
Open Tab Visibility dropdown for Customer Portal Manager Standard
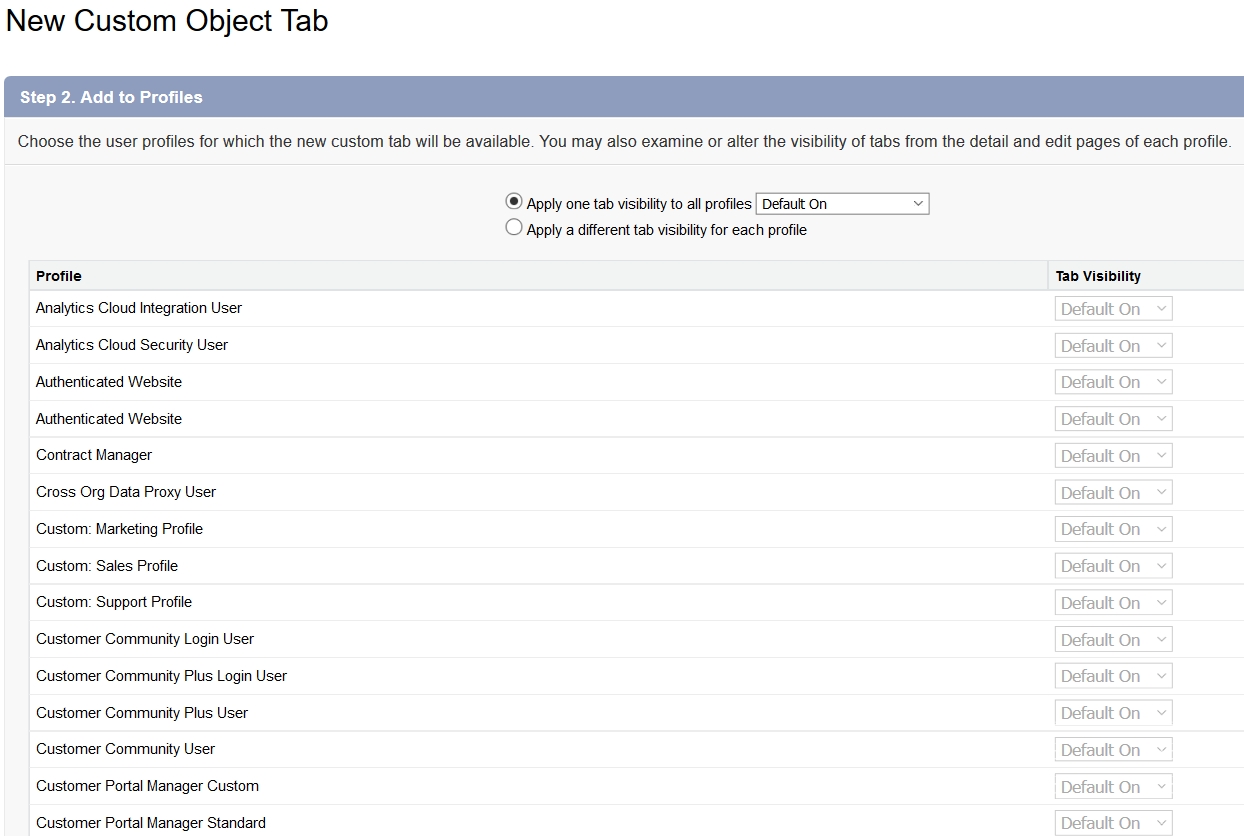pos(1113,823)
